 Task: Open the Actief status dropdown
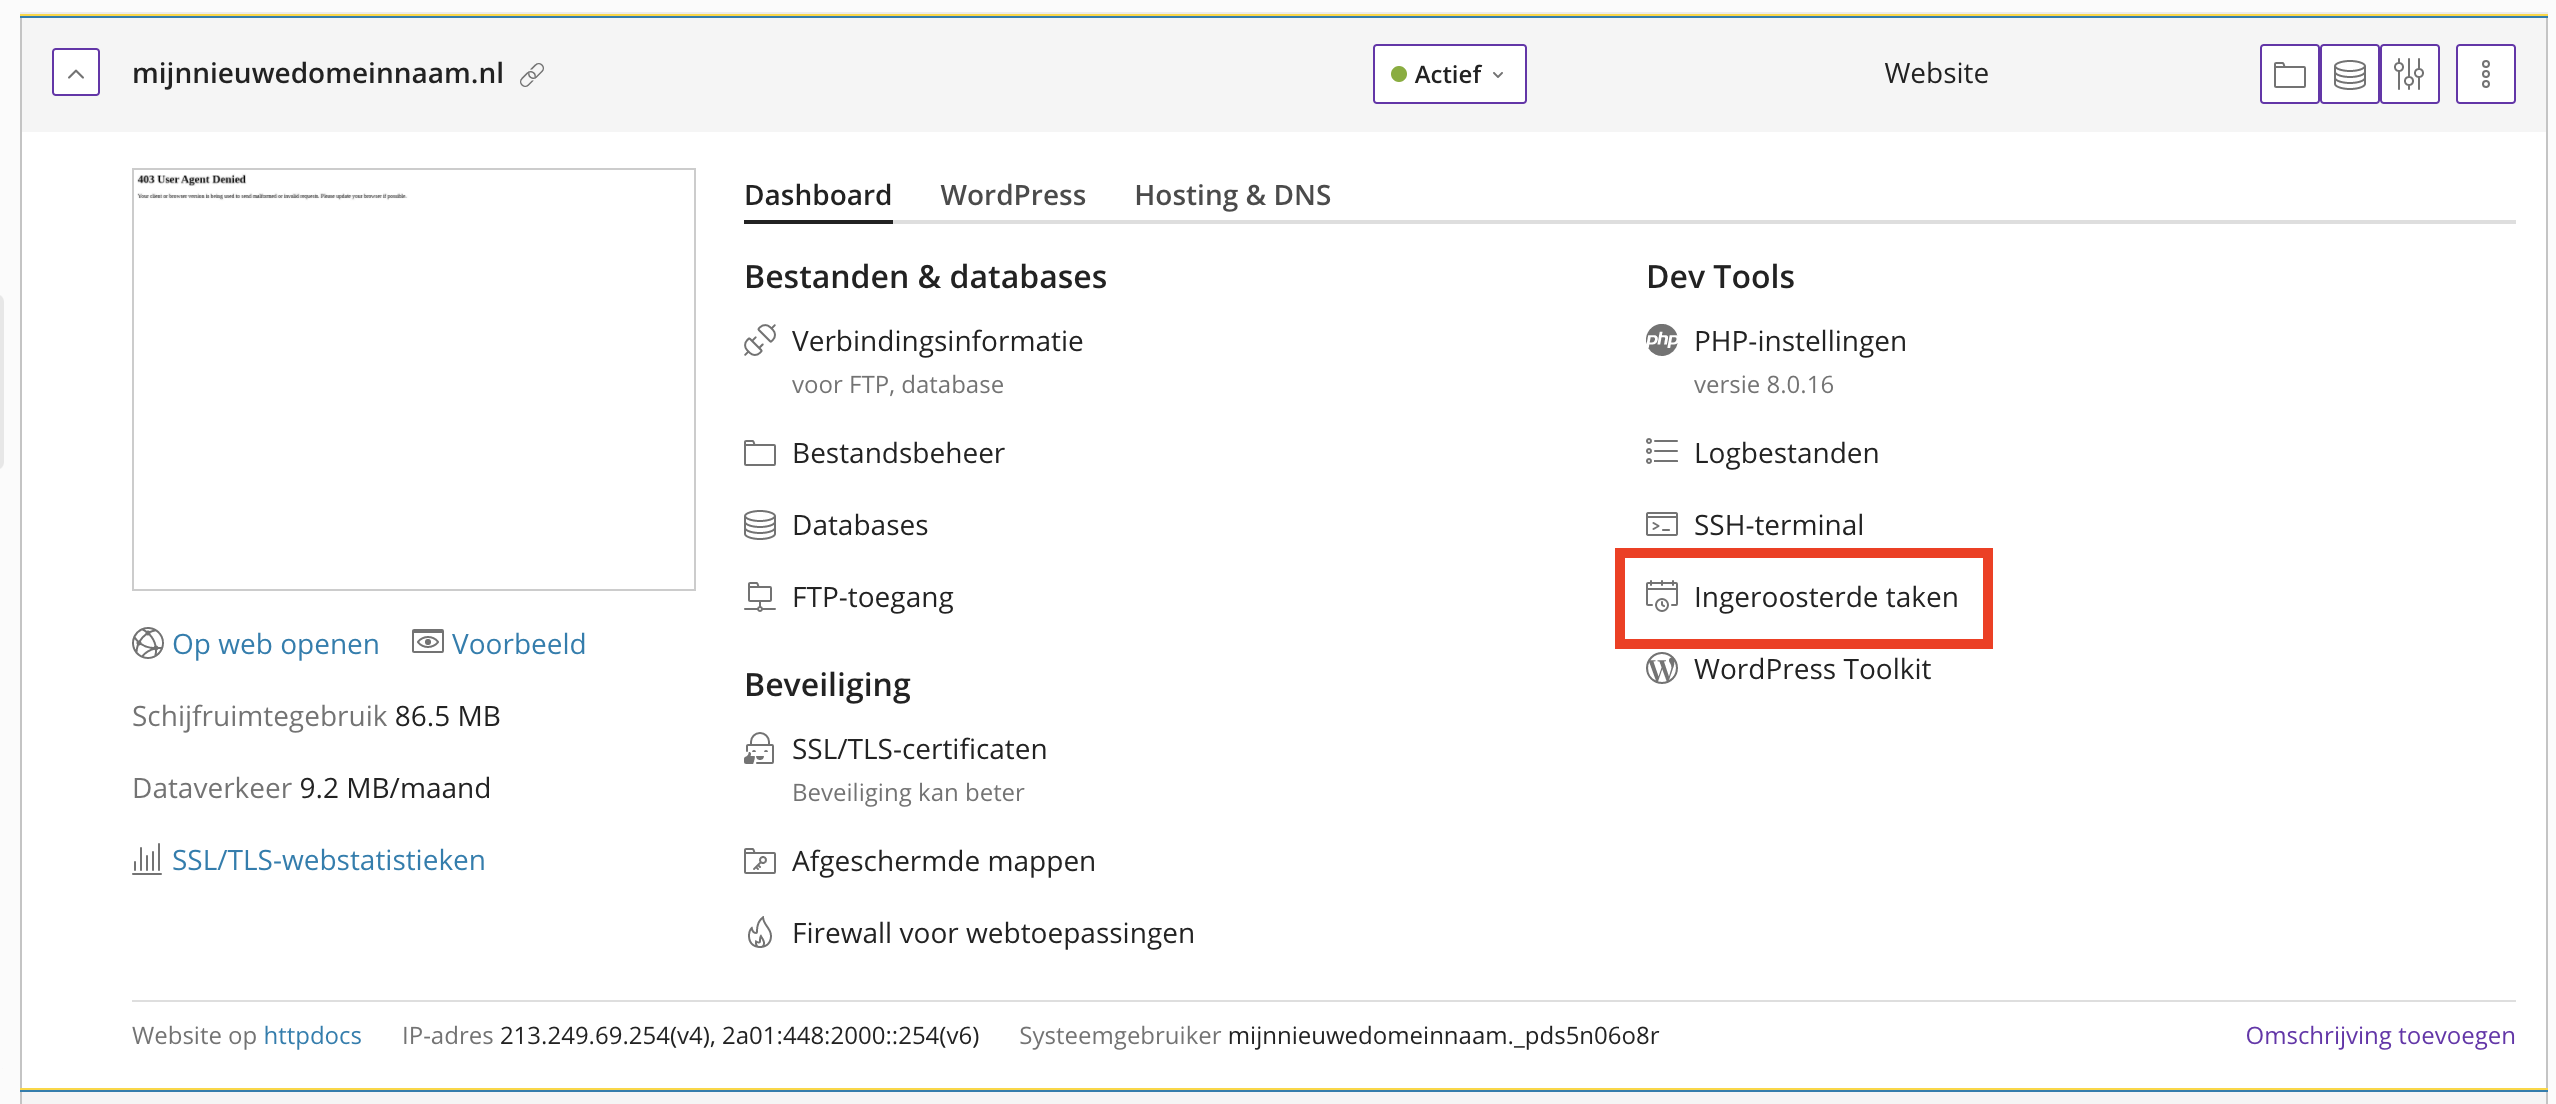[x=1448, y=74]
